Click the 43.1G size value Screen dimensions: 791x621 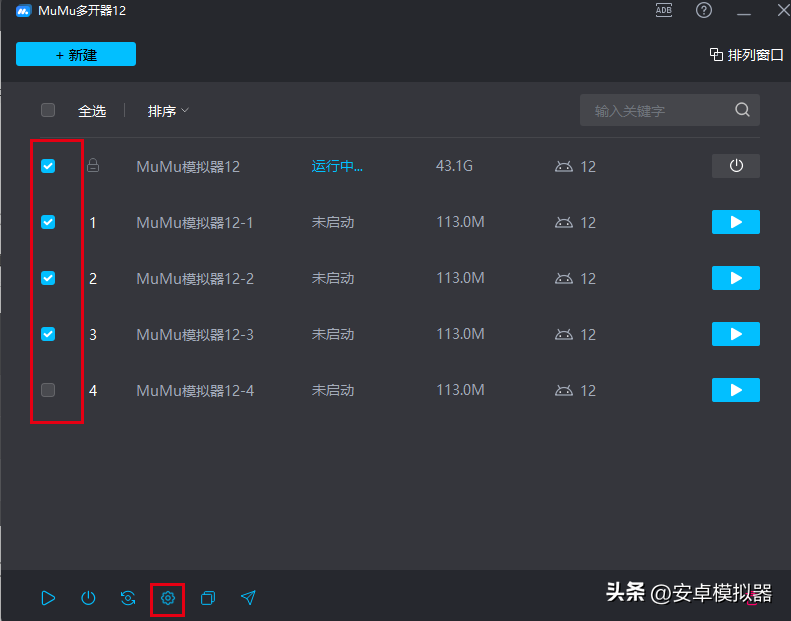click(454, 166)
